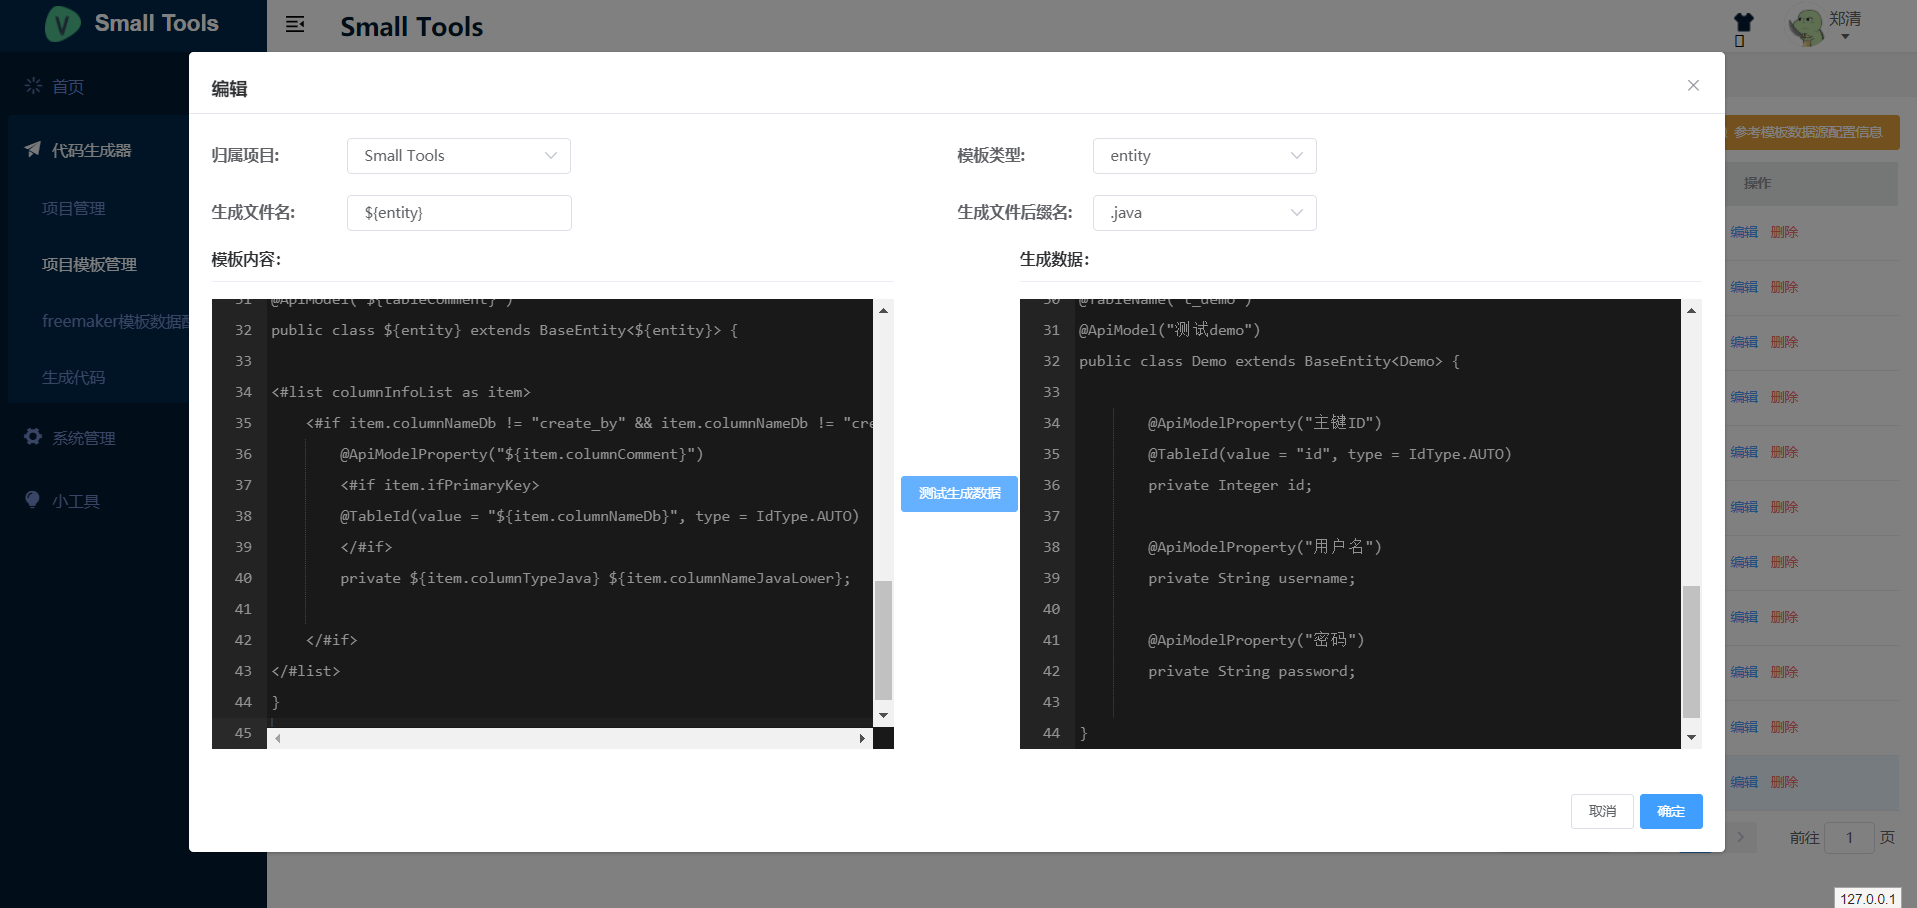Screen dimensions: 1917x908
Task: Click line number 44 in generated data editor
Action: (1051, 733)
